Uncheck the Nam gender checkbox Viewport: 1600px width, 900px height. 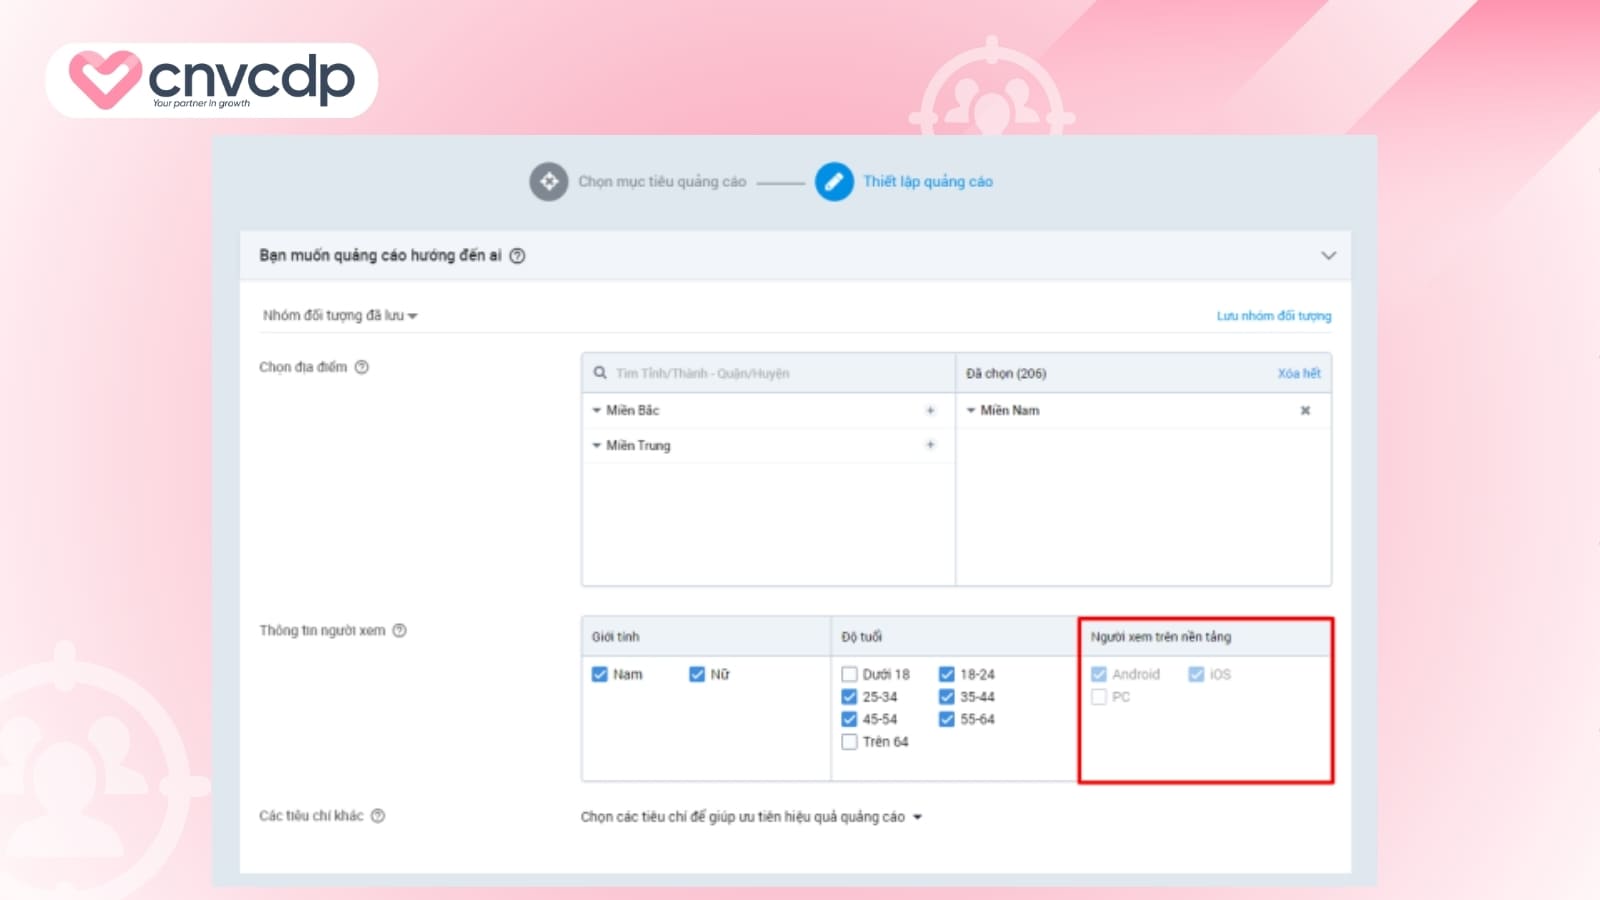tap(600, 674)
